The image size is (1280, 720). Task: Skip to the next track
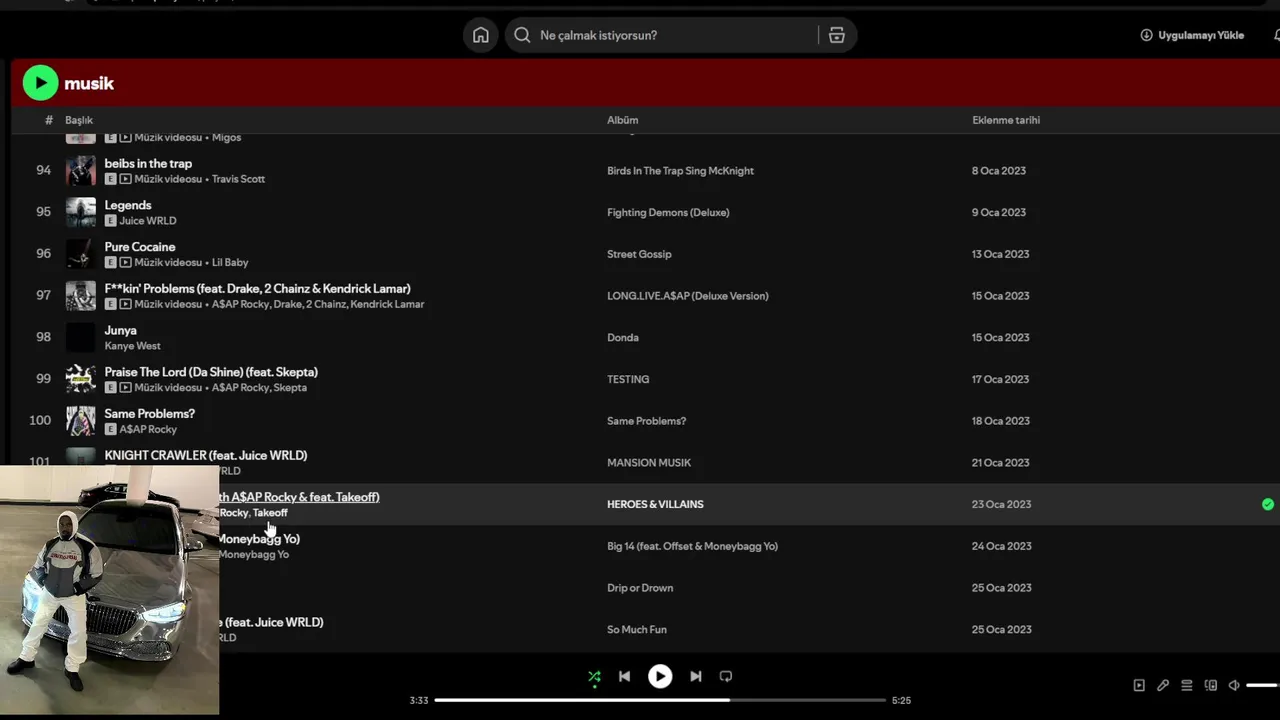pos(696,676)
